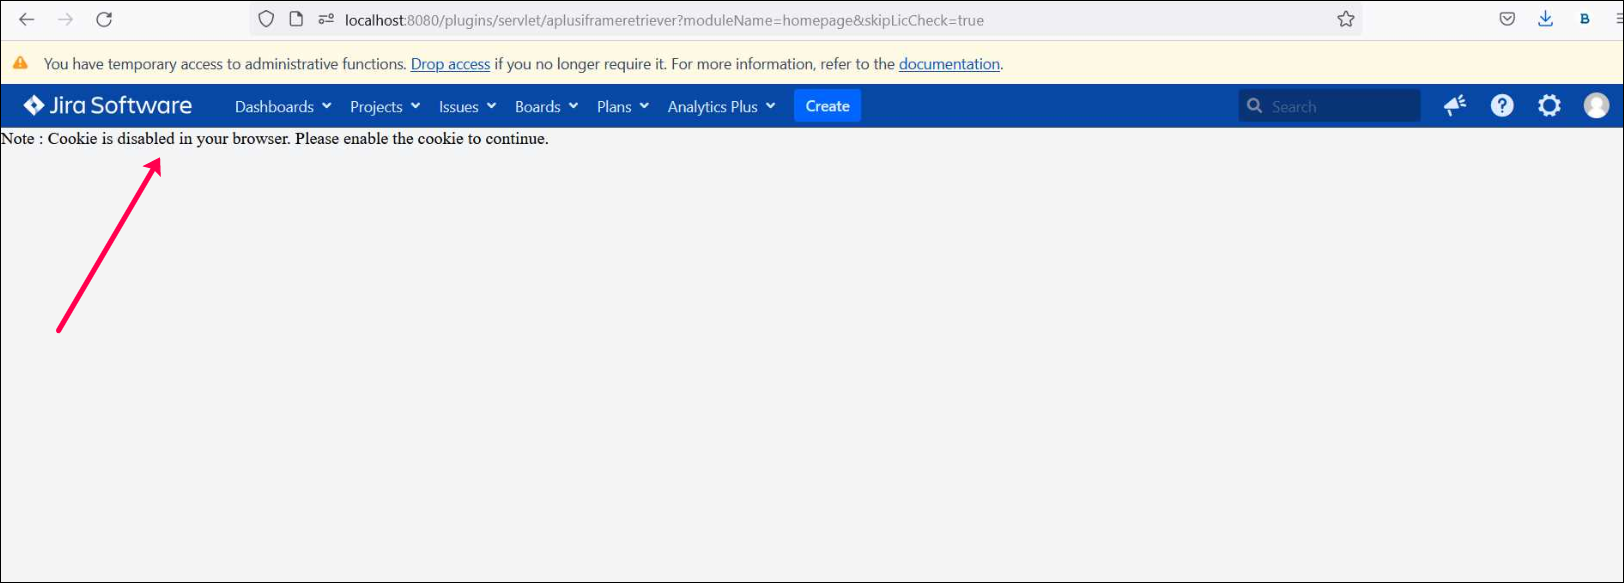Open Jira administration gear icon
The height and width of the screenshot is (583, 1624).
point(1549,106)
